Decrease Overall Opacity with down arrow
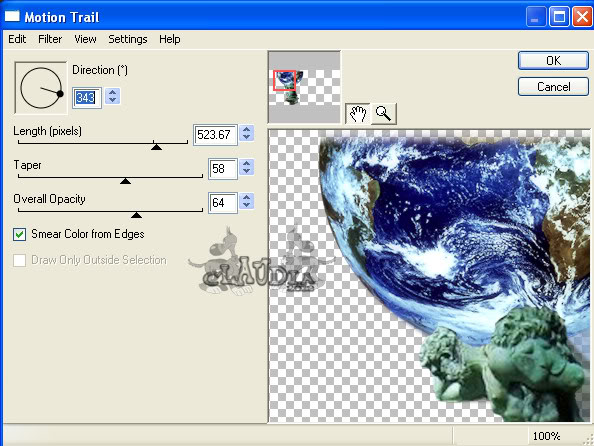The width and height of the screenshot is (594, 446). pos(247,205)
